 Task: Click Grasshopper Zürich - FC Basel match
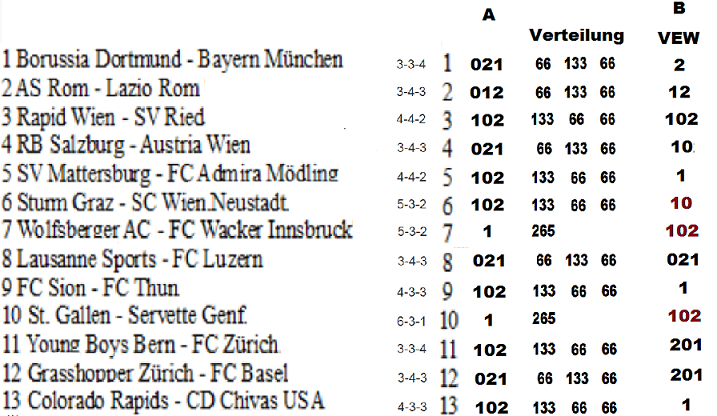tap(145, 373)
